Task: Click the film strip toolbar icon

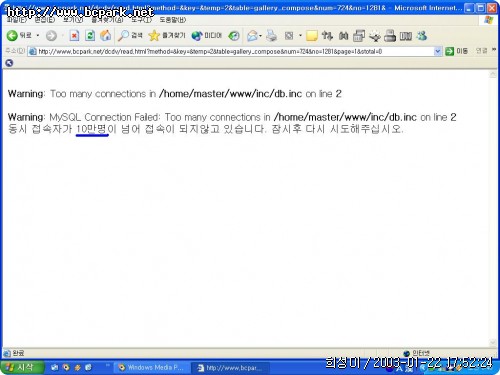Action: coord(406,36)
